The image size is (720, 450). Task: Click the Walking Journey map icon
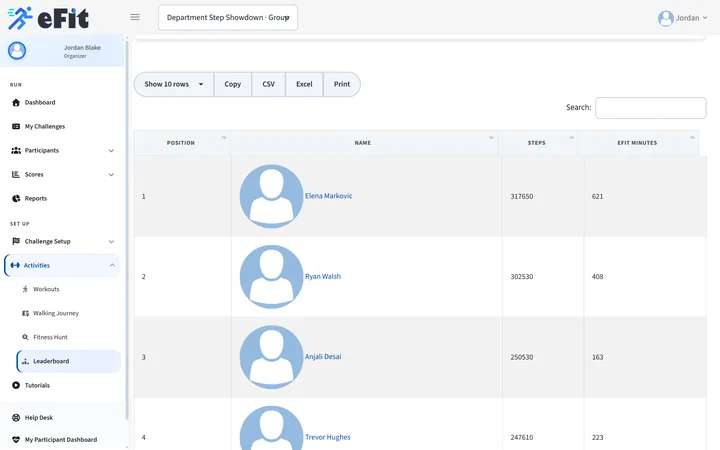point(25,313)
